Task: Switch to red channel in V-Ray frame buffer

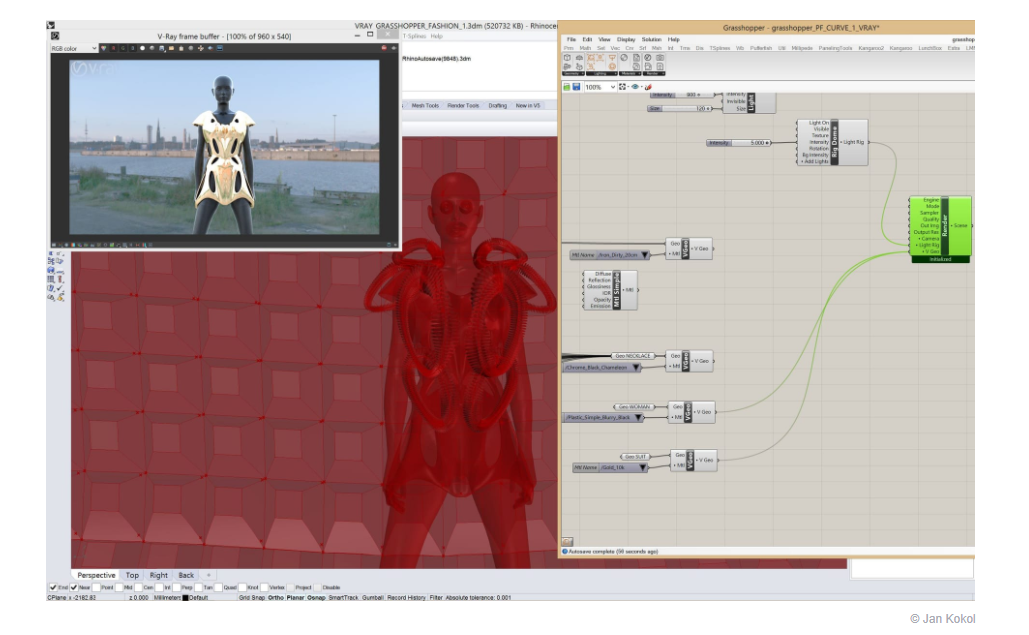Action: (x=114, y=48)
